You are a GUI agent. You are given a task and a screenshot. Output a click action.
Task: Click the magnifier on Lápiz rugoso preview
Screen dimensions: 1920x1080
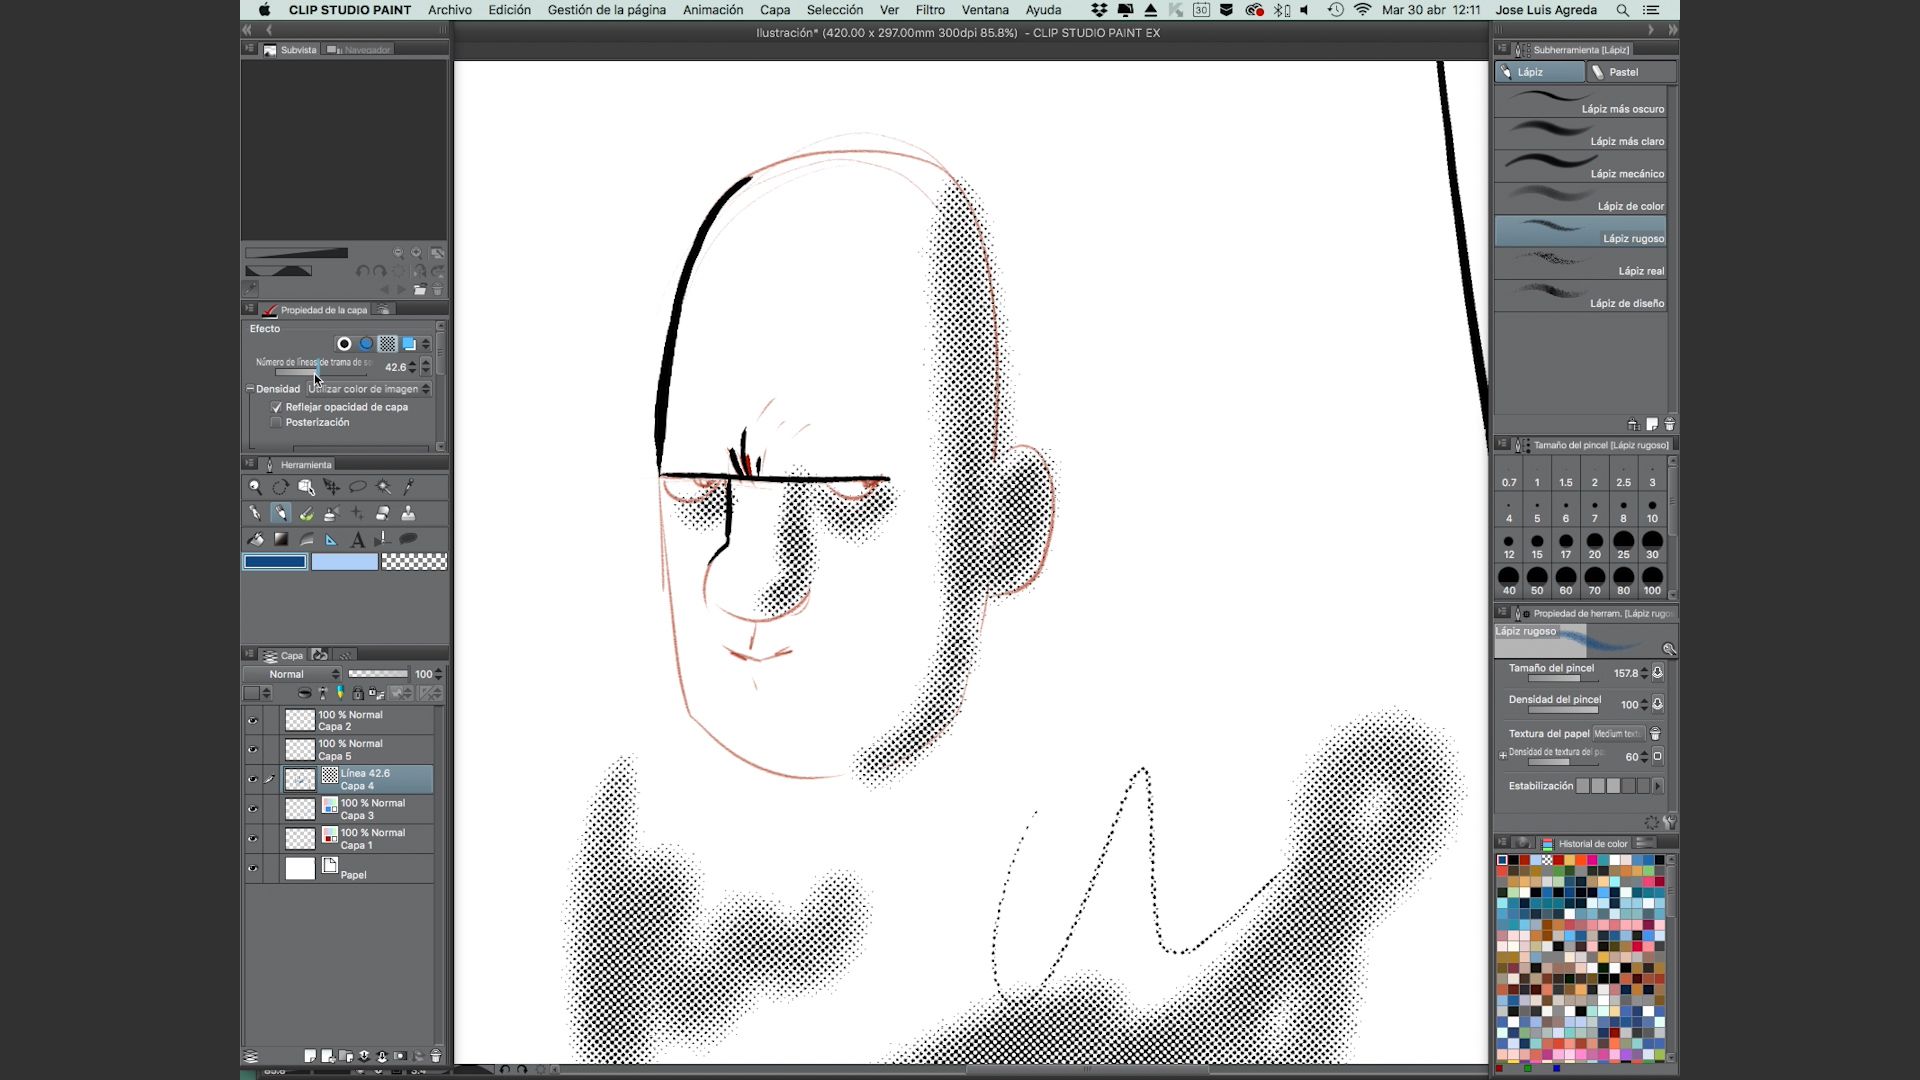(x=1668, y=649)
